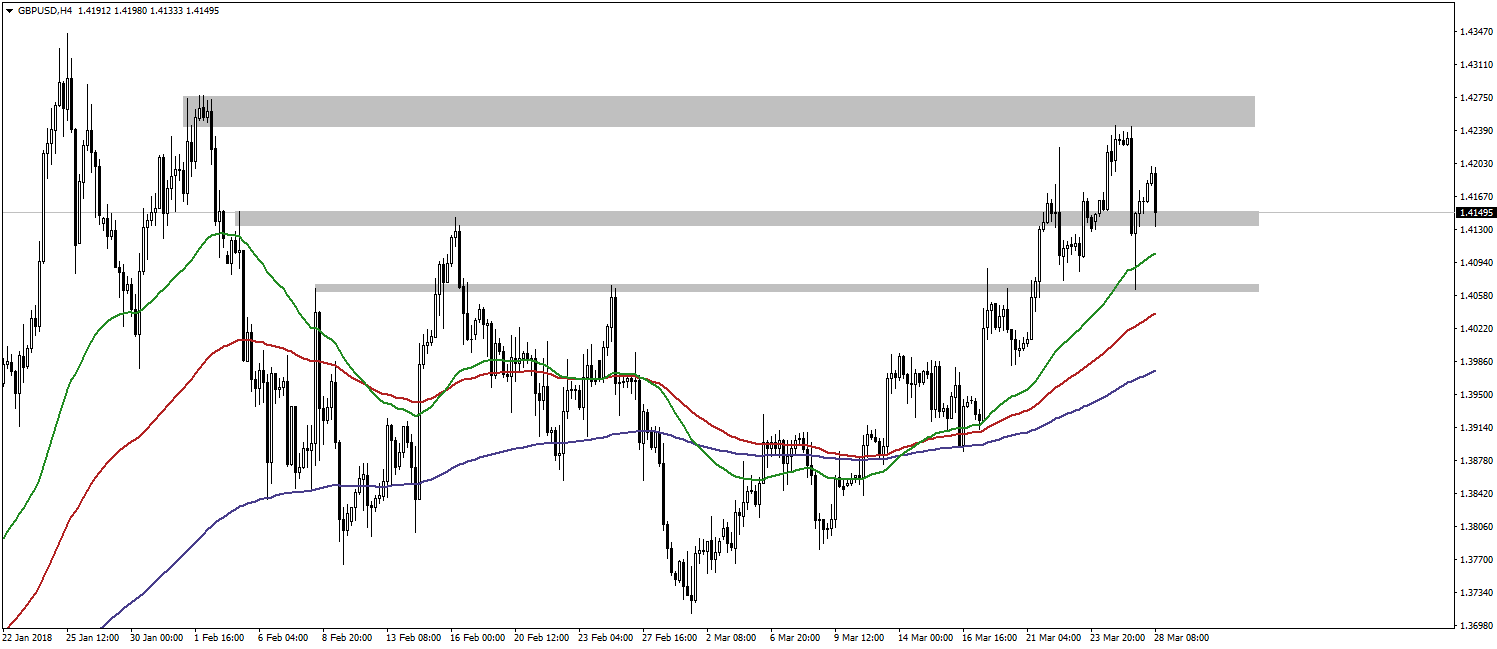Click price axis label 1.42390

coord(1475,130)
